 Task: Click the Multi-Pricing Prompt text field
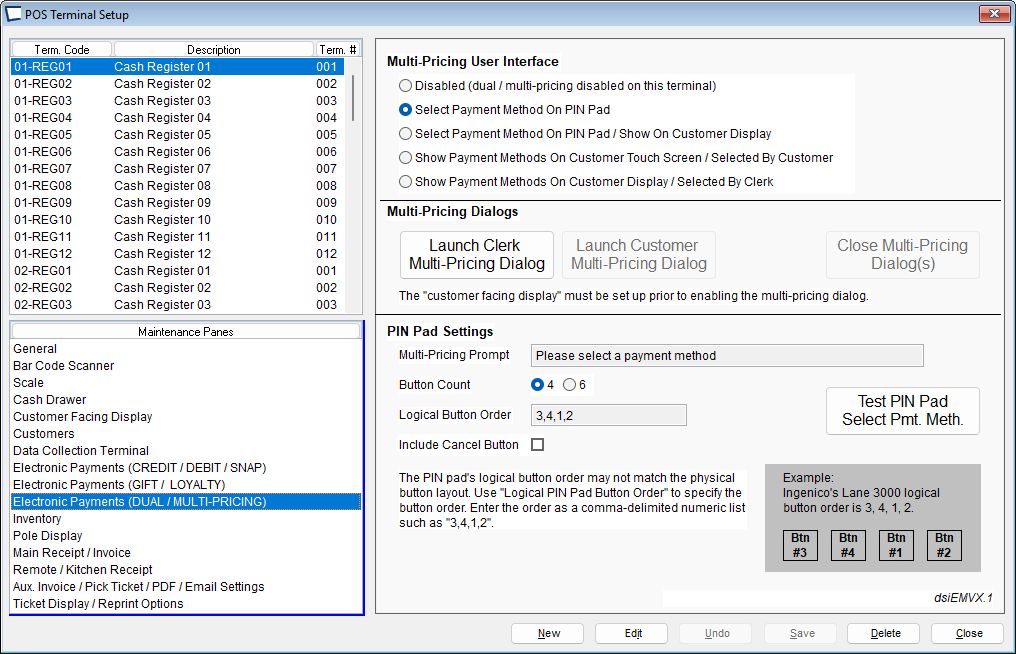point(727,356)
